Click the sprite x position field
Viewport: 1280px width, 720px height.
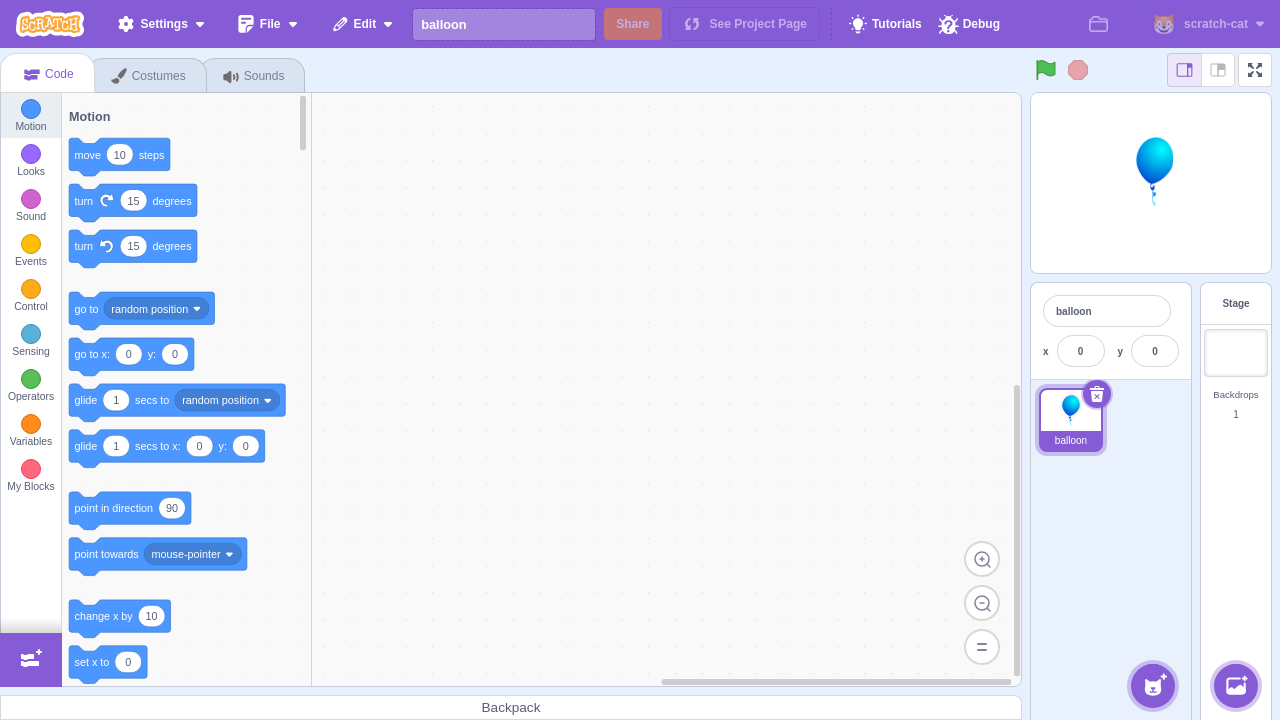click(1081, 351)
